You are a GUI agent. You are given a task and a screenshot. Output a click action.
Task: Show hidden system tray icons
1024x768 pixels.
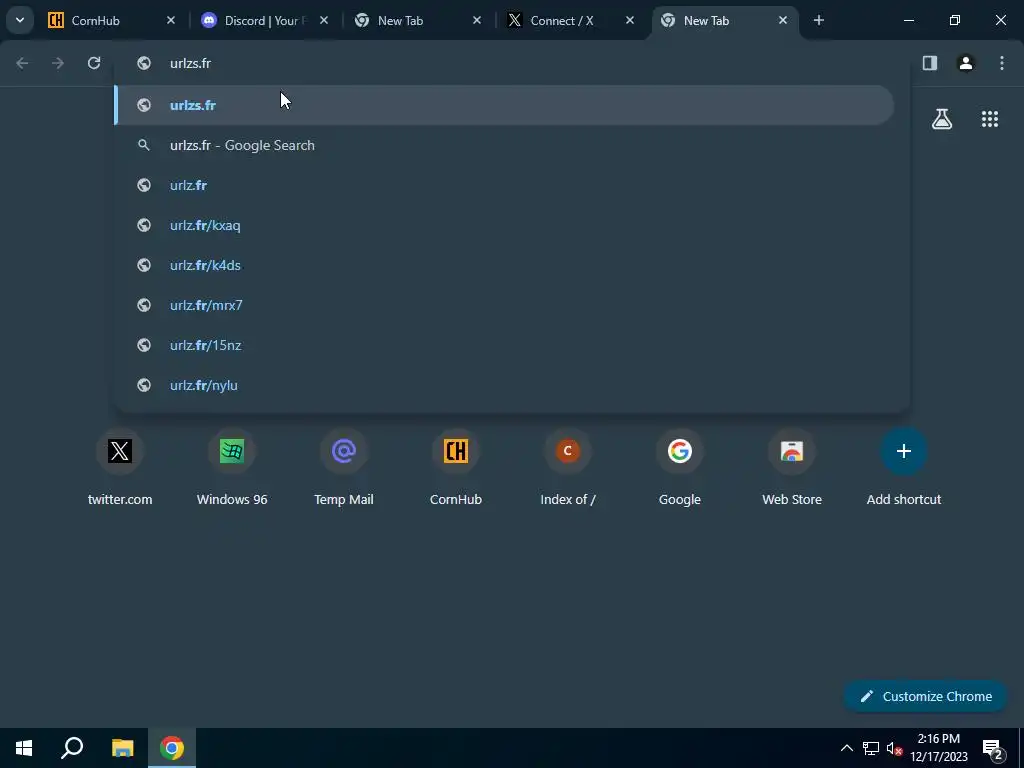coord(846,748)
